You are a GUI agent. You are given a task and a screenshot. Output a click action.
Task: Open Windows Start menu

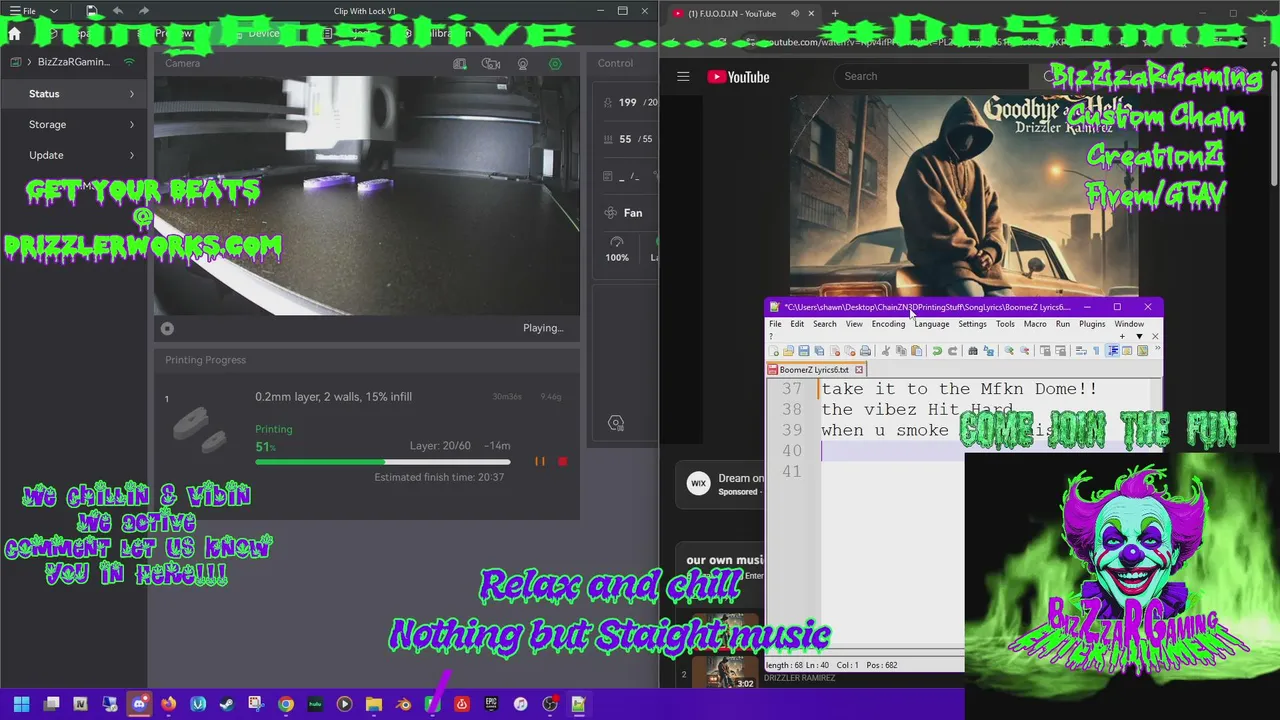[x=21, y=704]
